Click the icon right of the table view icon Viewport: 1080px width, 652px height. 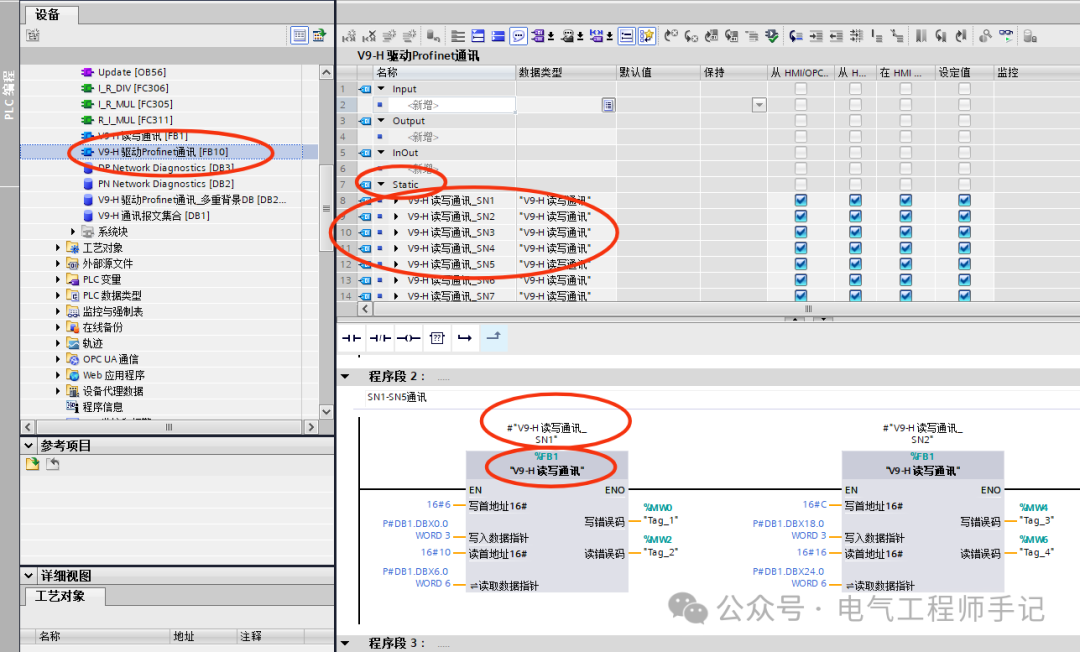(x=319, y=35)
